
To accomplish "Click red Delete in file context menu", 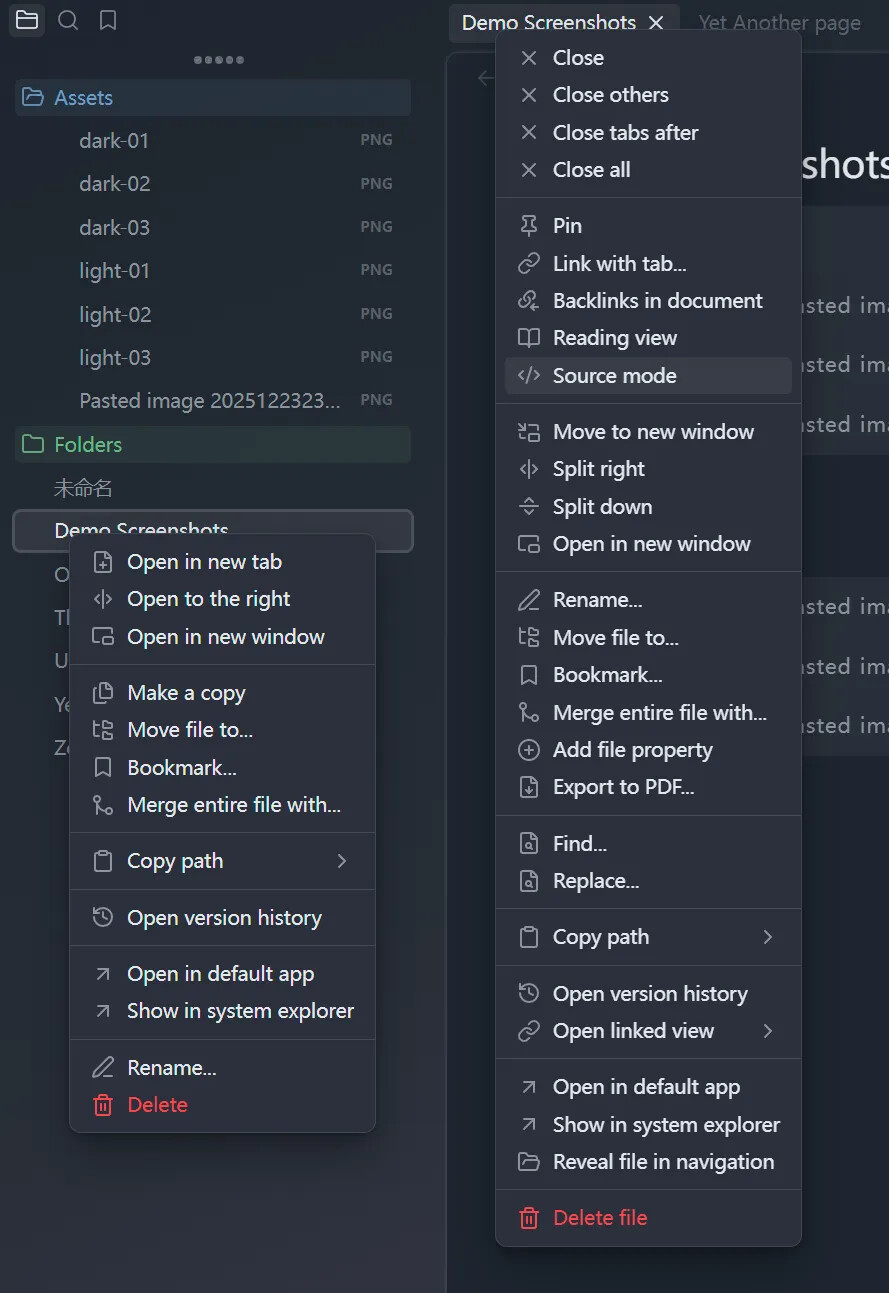I will pos(157,1105).
